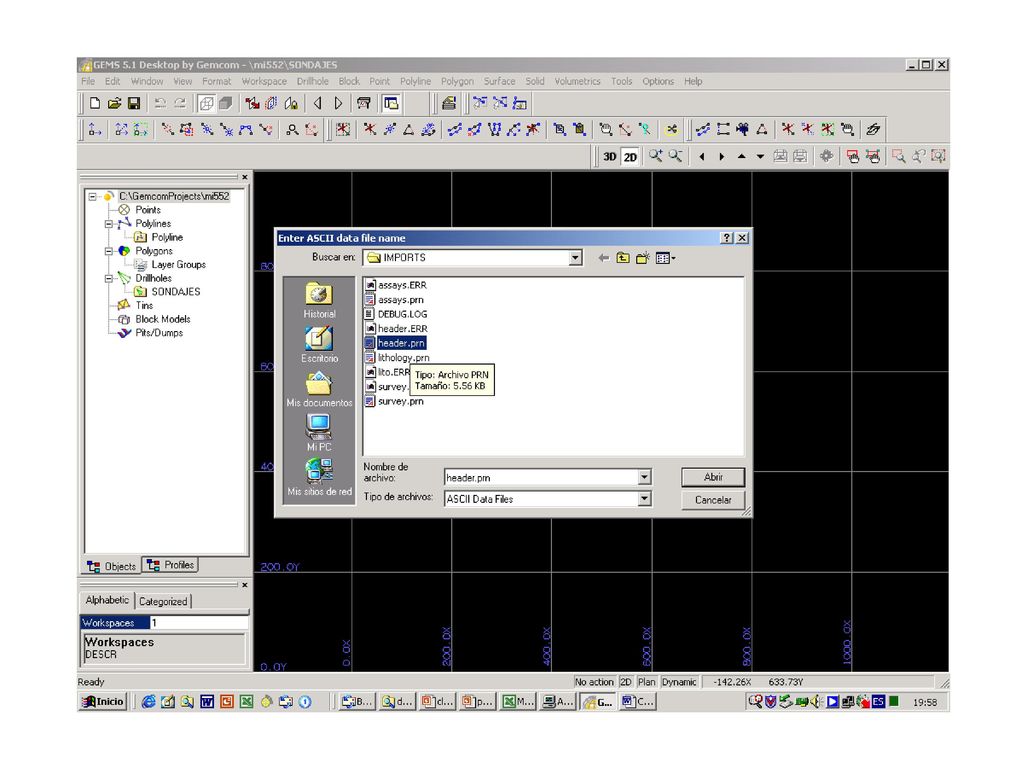Click the Inicio start button
The image size is (1024, 768).
pos(103,702)
